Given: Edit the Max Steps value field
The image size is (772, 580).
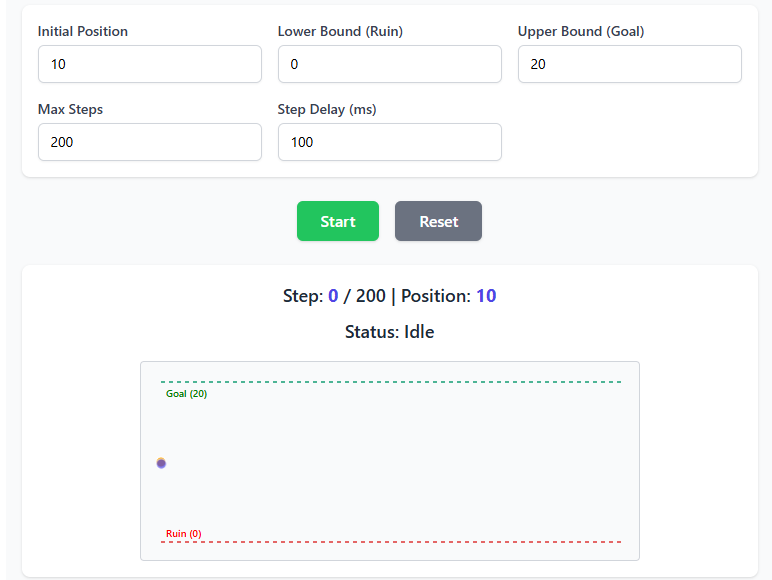Looking at the screenshot, I should click(150, 142).
